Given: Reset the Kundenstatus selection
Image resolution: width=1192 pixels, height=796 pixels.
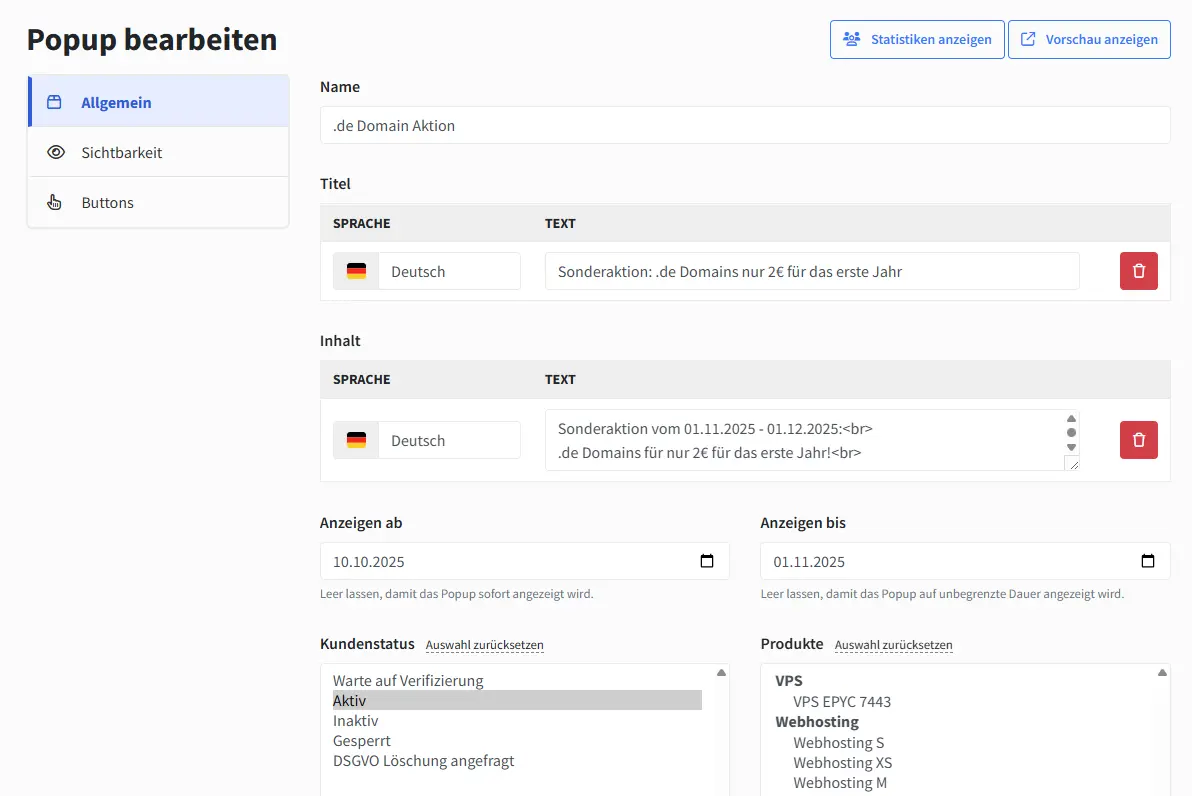Looking at the screenshot, I should (484, 645).
